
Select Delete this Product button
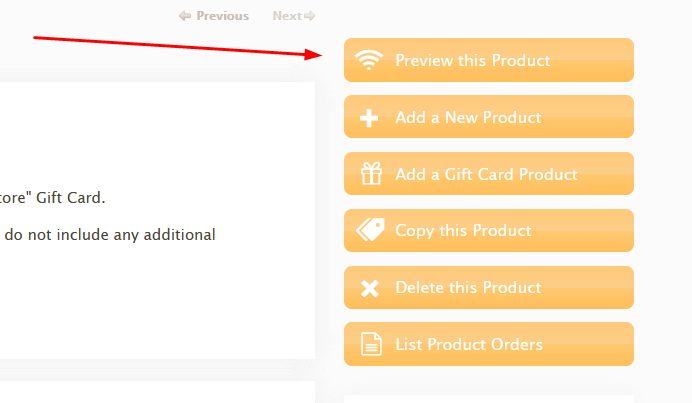489,287
